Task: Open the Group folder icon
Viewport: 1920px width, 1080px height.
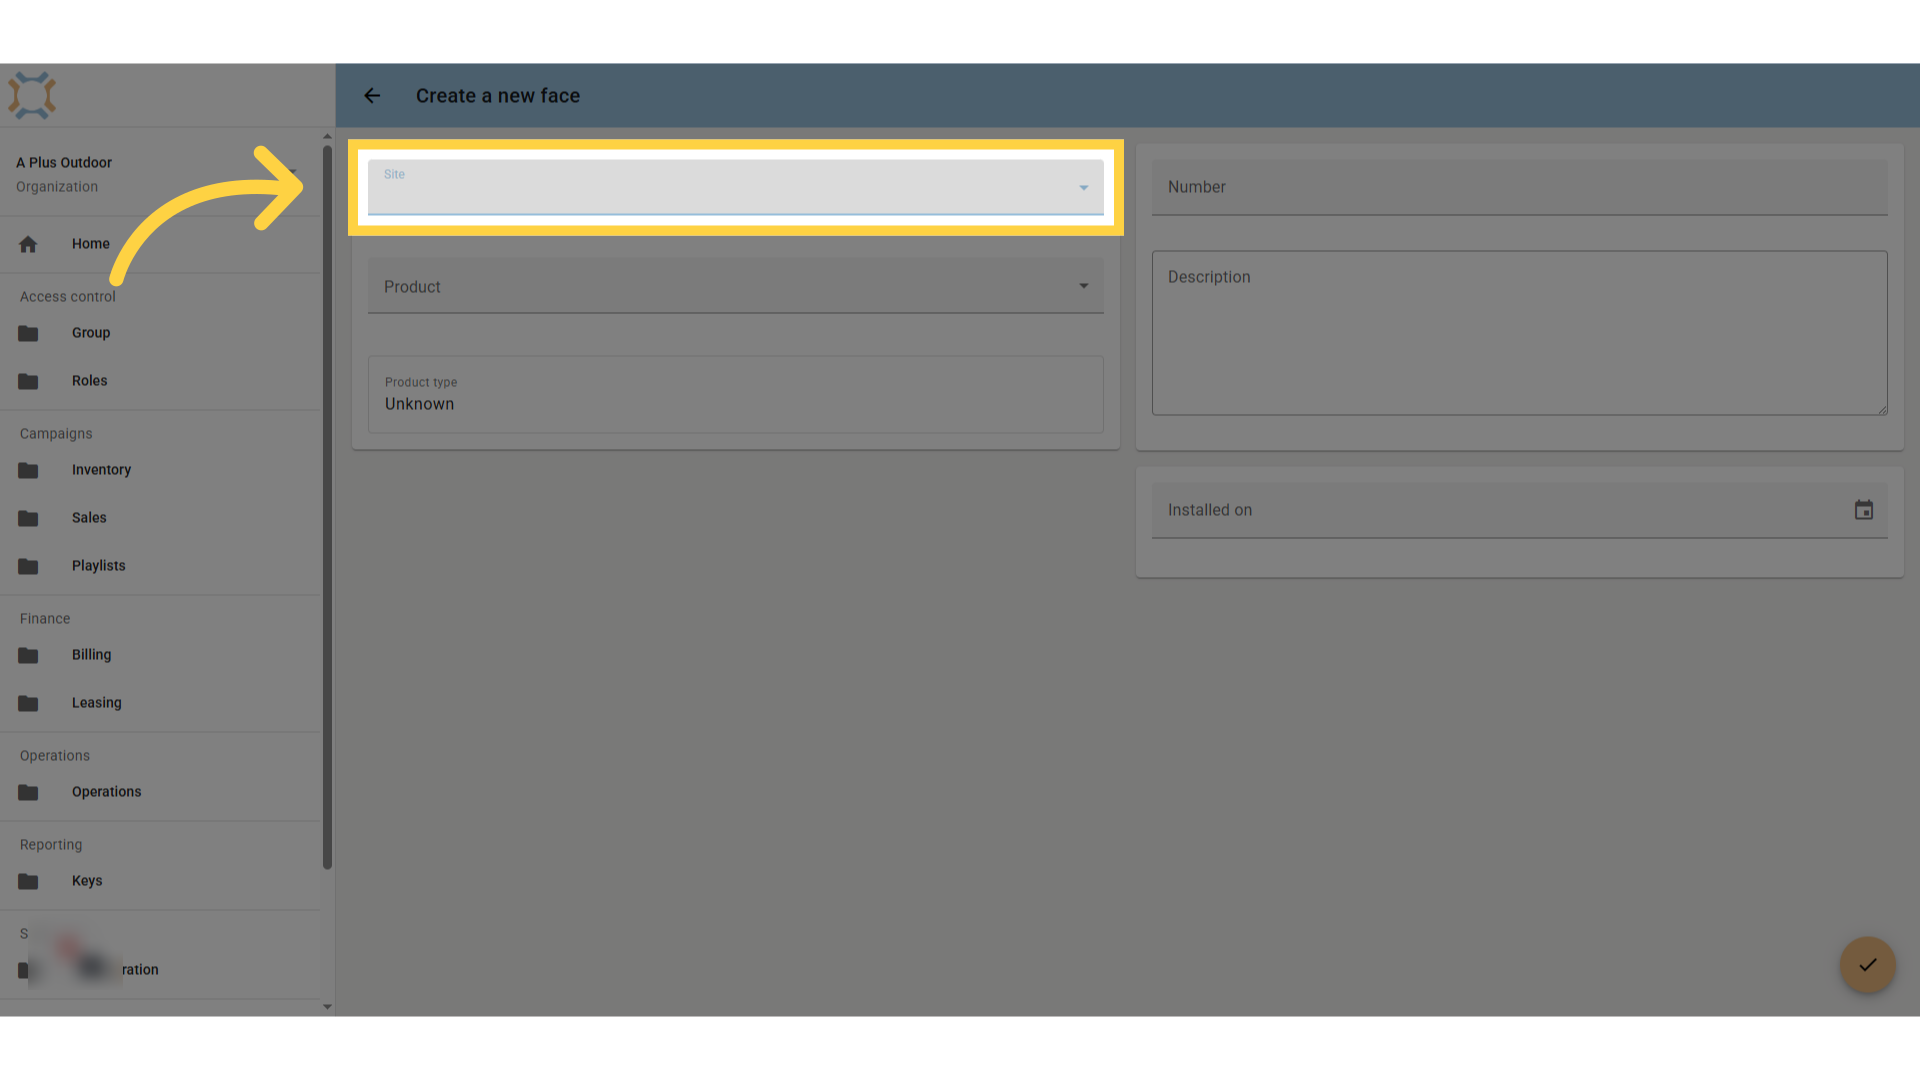Action: pyautogui.click(x=28, y=333)
